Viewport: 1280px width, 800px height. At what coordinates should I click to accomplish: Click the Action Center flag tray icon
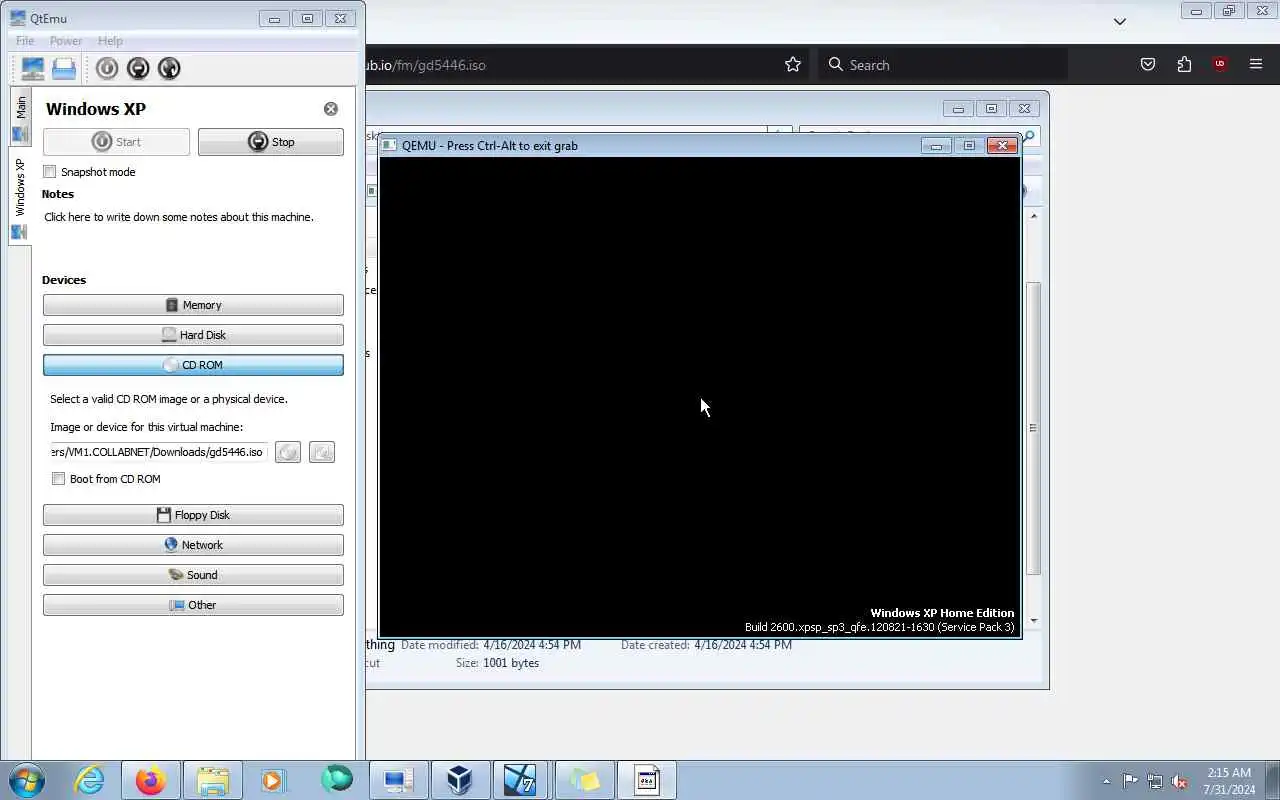(x=1130, y=781)
